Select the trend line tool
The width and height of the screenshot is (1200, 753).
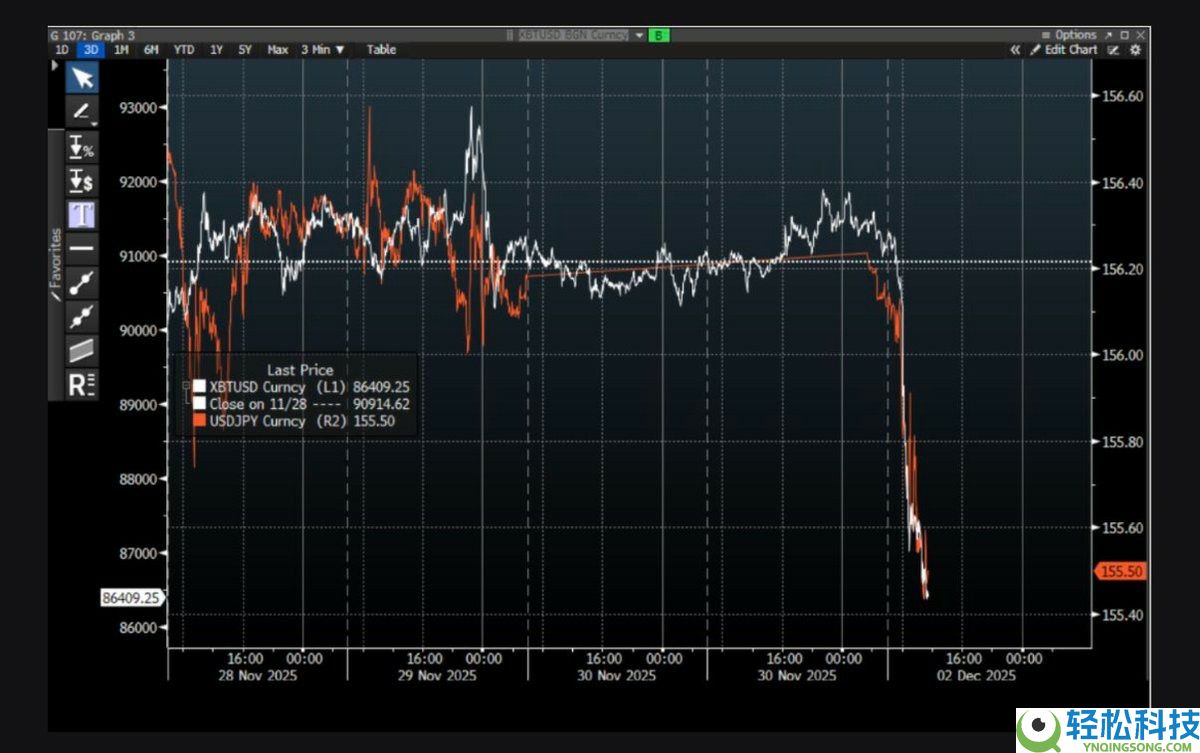tap(81, 282)
